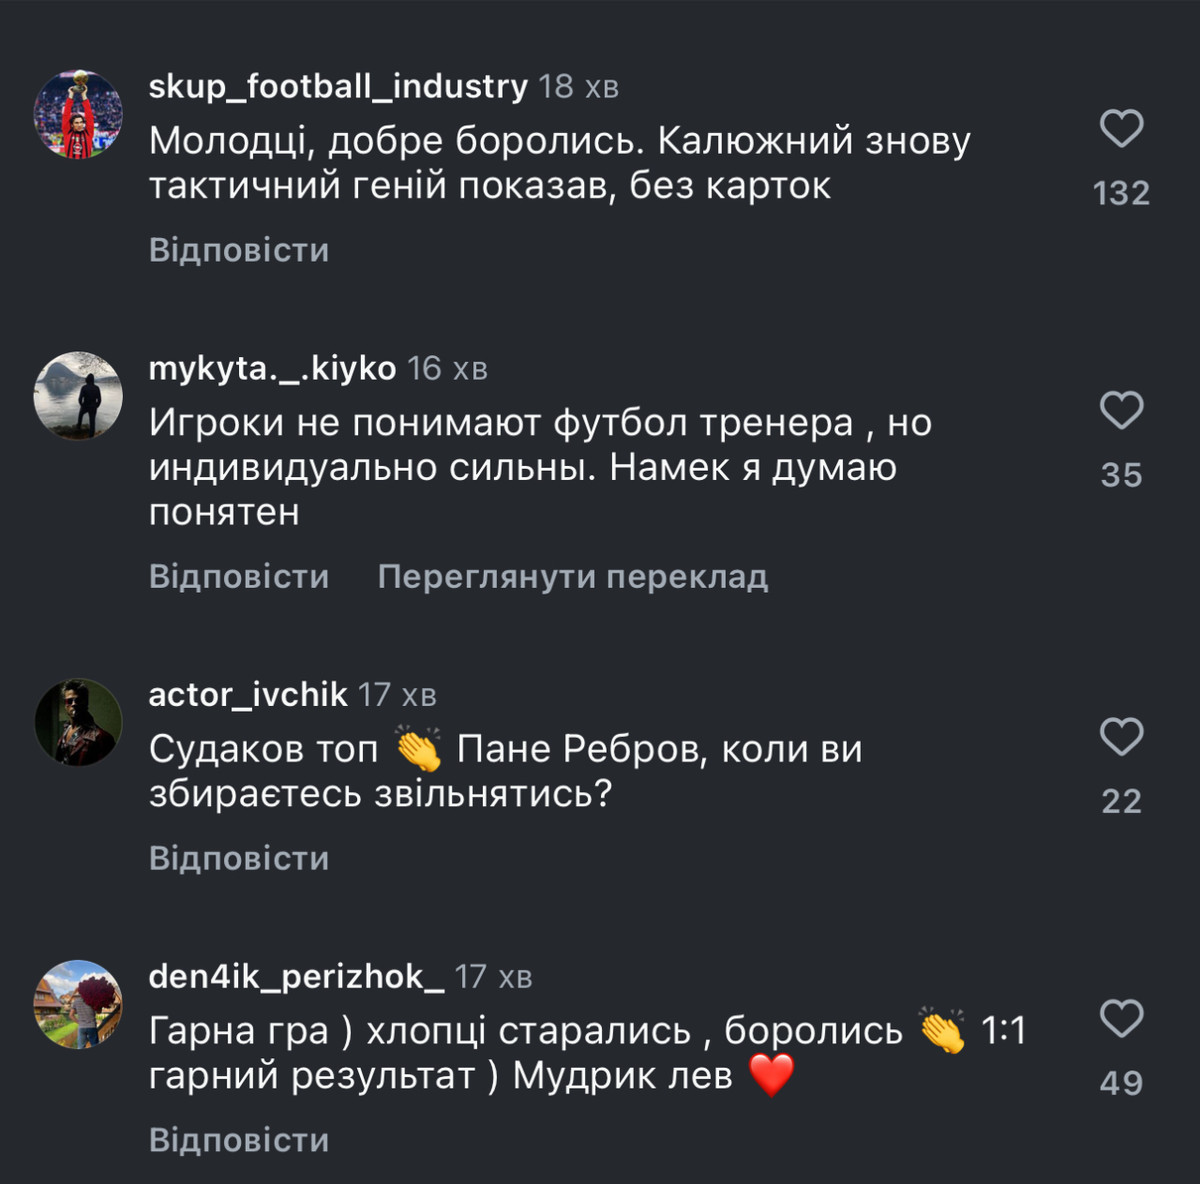The width and height of the screenshot is (1200, 1184).
Task: Tap the heart on actor_ivchik's comment
Action: [x=1121, y=737]
